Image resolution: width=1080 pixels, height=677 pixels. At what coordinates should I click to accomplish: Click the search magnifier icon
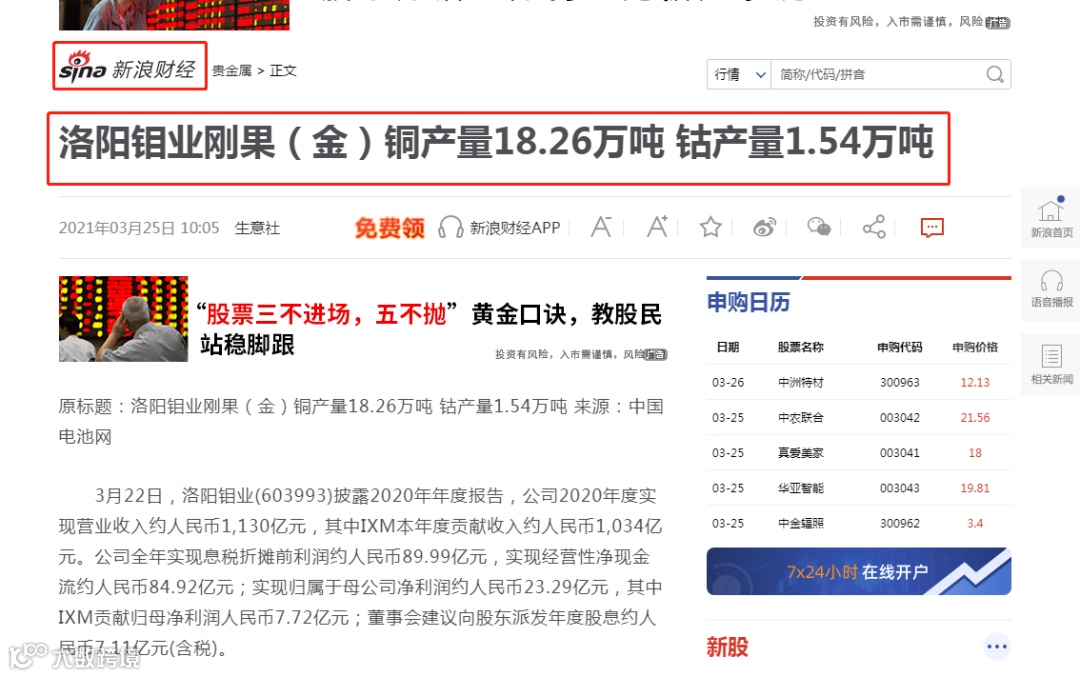tap(995, 74)
